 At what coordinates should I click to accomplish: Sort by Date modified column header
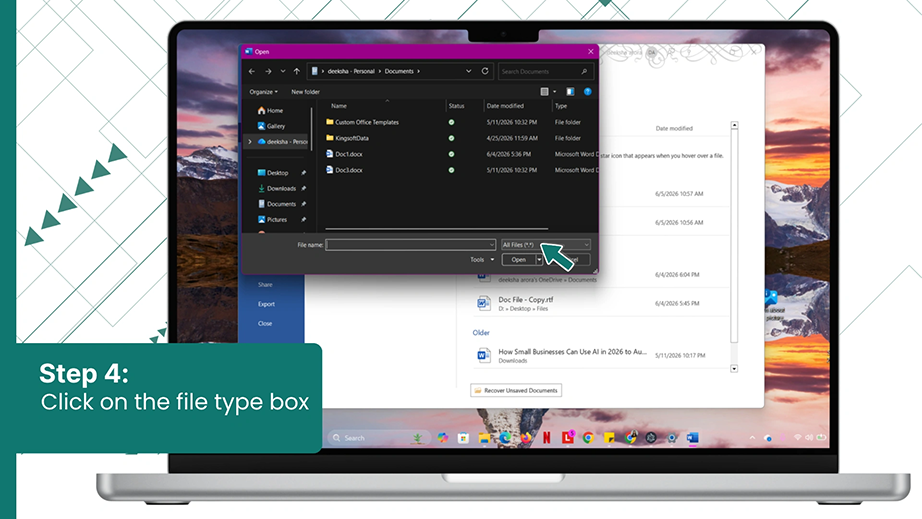pyautogui.click(x=505, y=106)
